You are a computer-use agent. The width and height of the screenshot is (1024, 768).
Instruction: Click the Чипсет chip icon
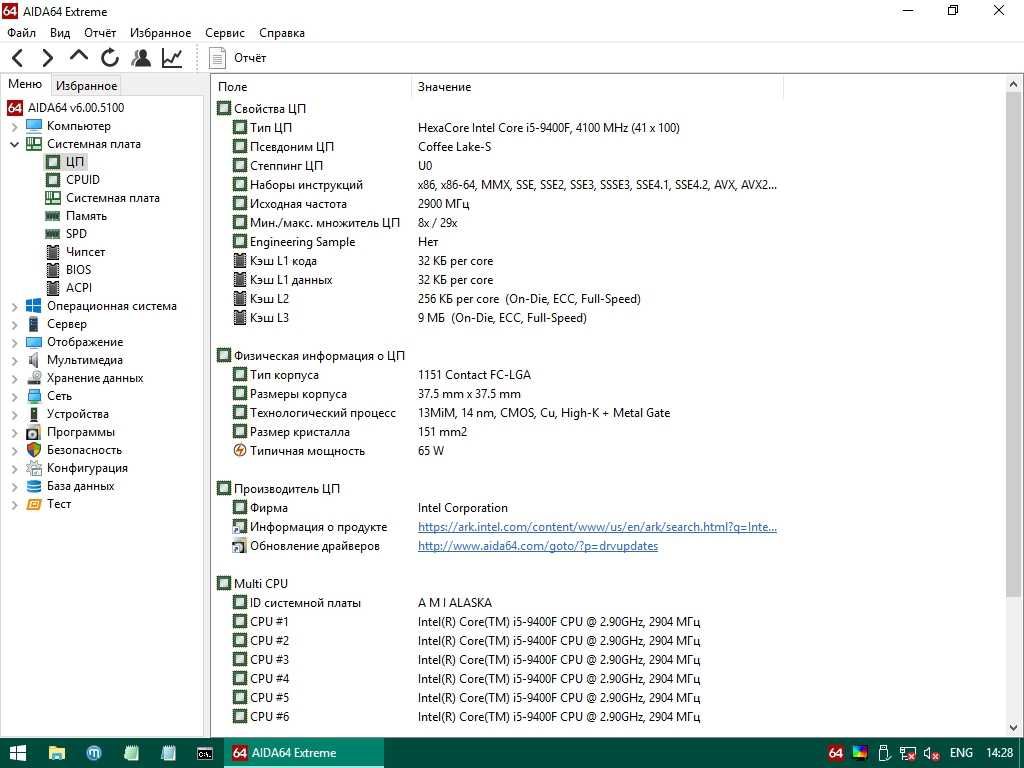(53, 251)
